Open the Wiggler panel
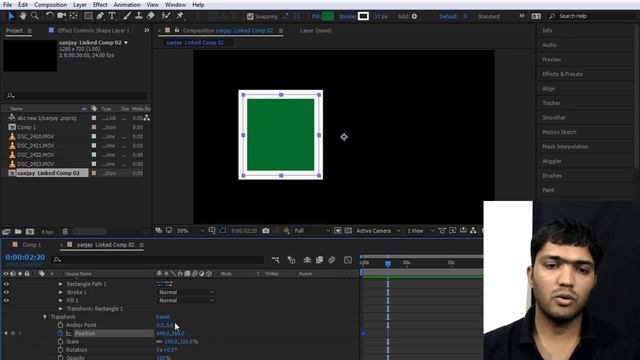Image resolution: width=640 pixels, height=360 pixels. coord(552,161)
